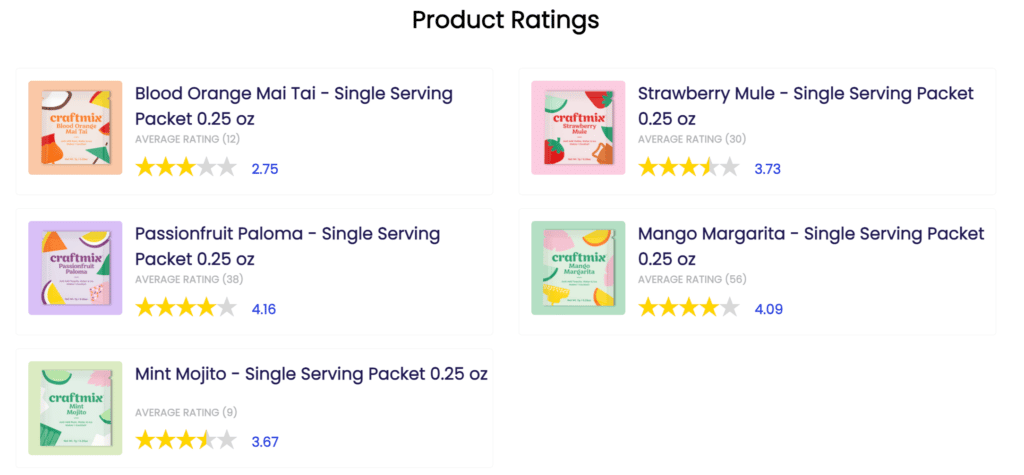Click the Passionfruit Paloma product image

(75, 267)
